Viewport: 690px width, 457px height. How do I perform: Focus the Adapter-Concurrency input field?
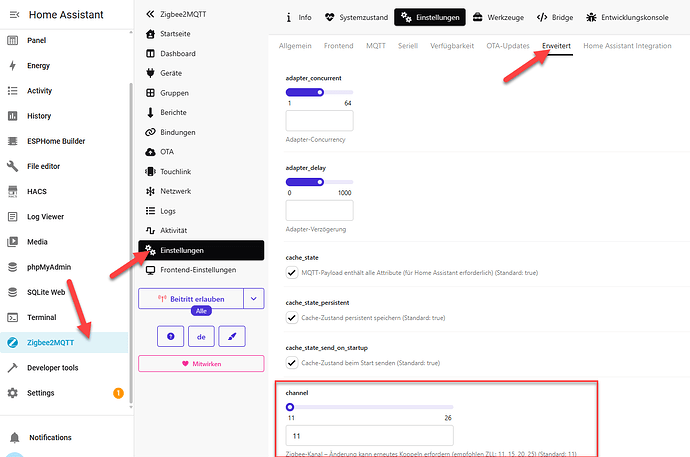319,121
